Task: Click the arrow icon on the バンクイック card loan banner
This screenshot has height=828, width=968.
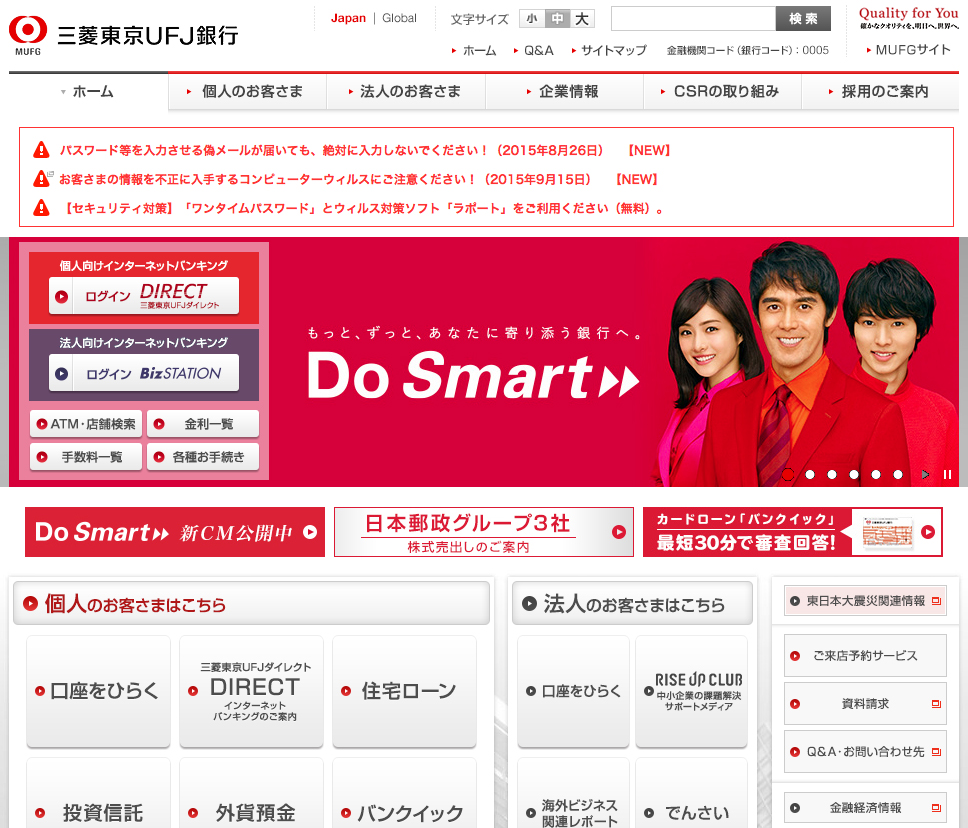Action: (927, 532)
